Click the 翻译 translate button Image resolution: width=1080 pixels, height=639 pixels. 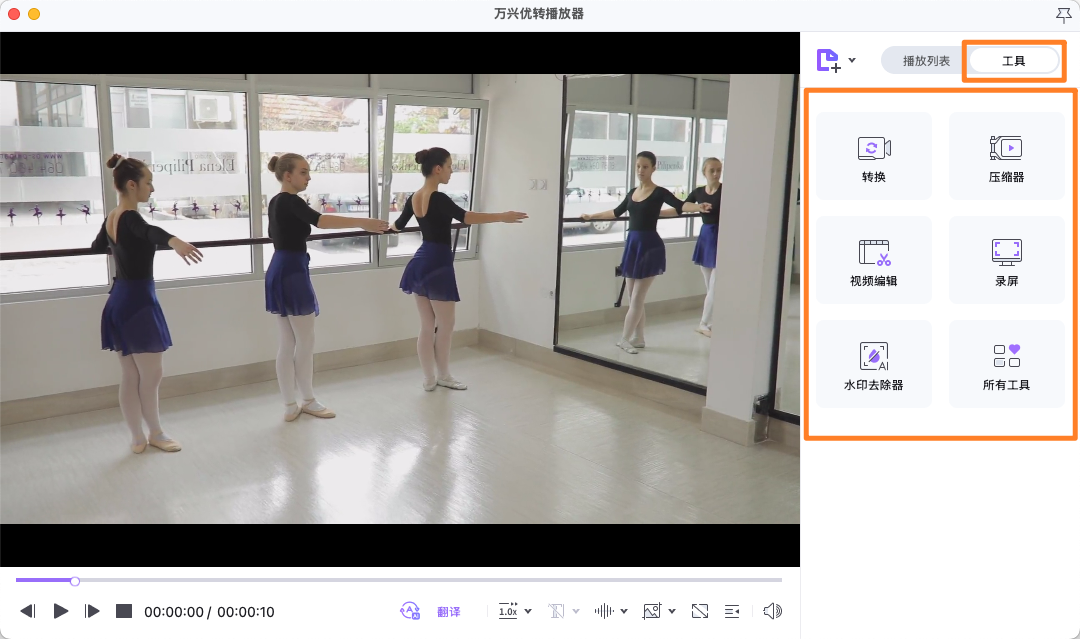coord(449,612)
